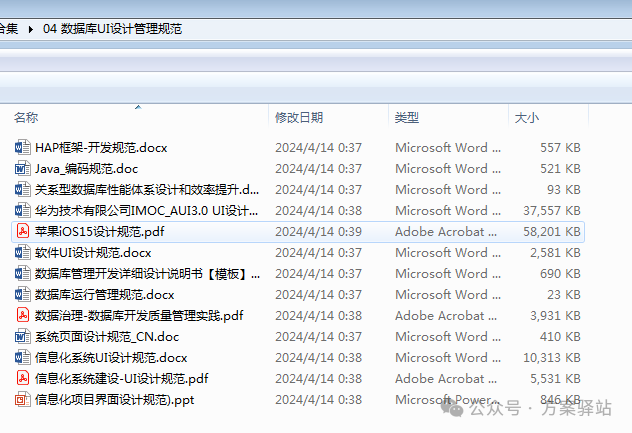Click the 37,557 KB size cell
This screenshot has width=632, height=433.
pyautogui.click(x=552, y=210)
